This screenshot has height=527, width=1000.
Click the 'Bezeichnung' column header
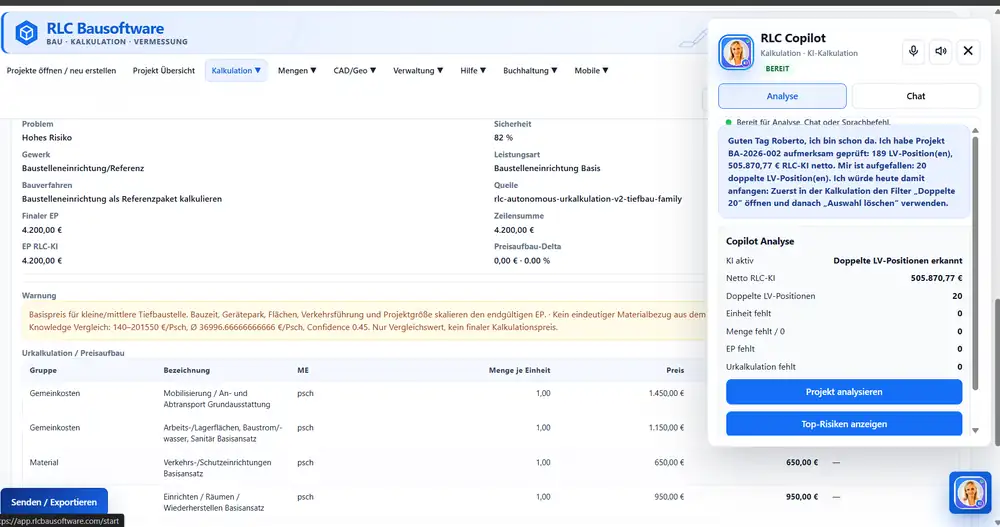186,371
